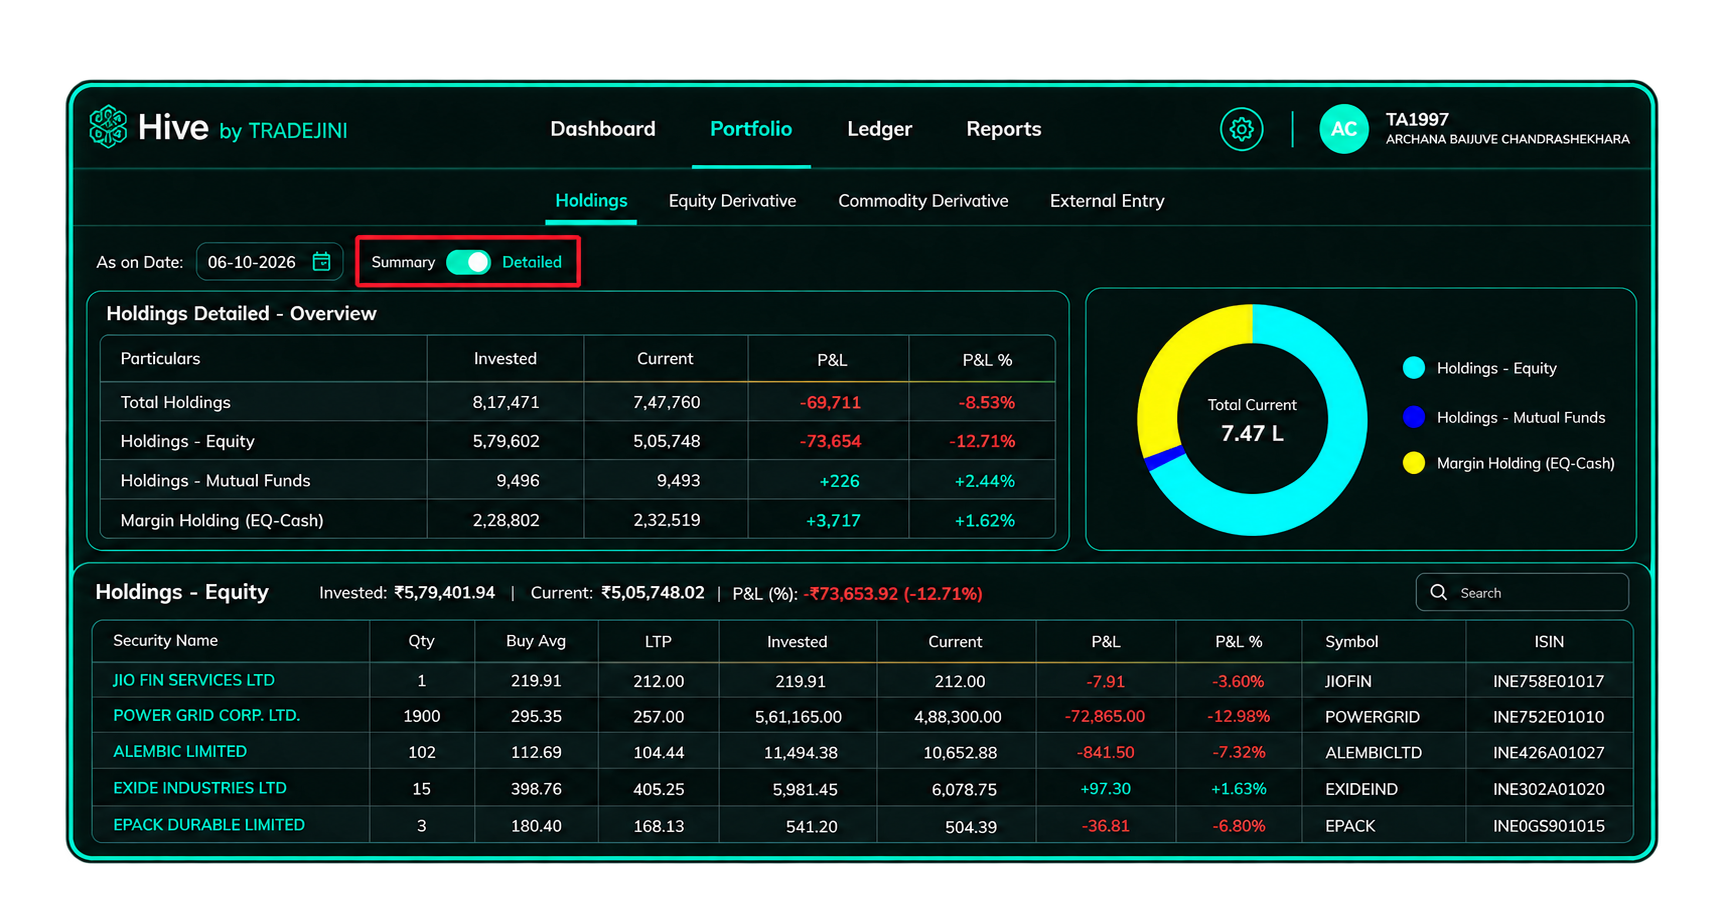Click ISIN value INE758E01017
The height and width of the screenshot is (912, 1724).
click(x=1548, y=681)
